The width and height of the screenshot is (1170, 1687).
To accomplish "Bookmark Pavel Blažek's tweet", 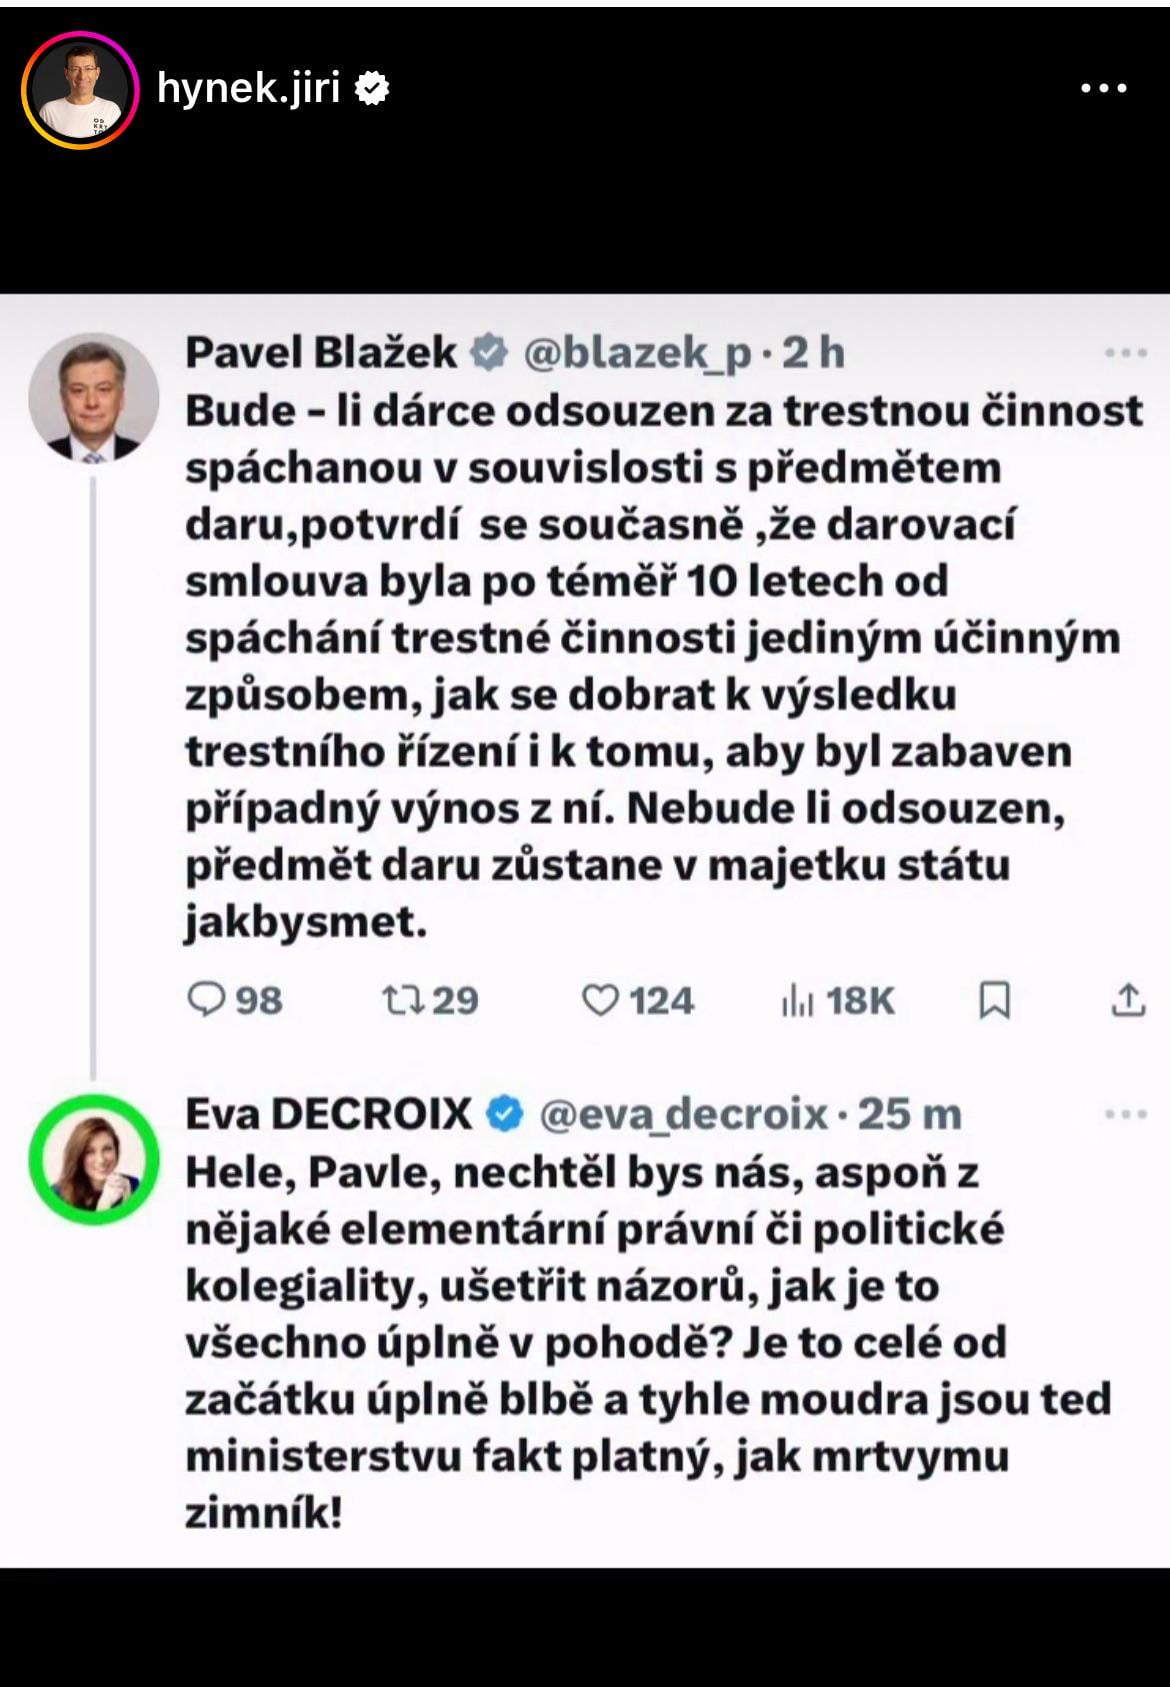I will click(994, 1000).
